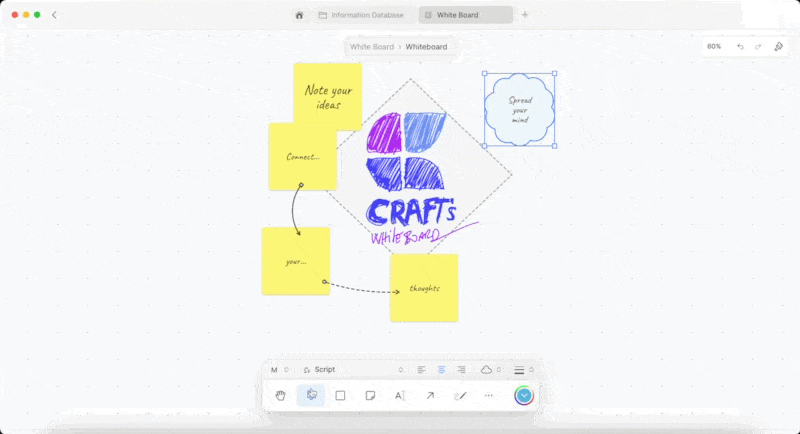The width and height of the screenshot is (800, 434).
Task: Open the text size M dropdown
Action: click(280, 370)
